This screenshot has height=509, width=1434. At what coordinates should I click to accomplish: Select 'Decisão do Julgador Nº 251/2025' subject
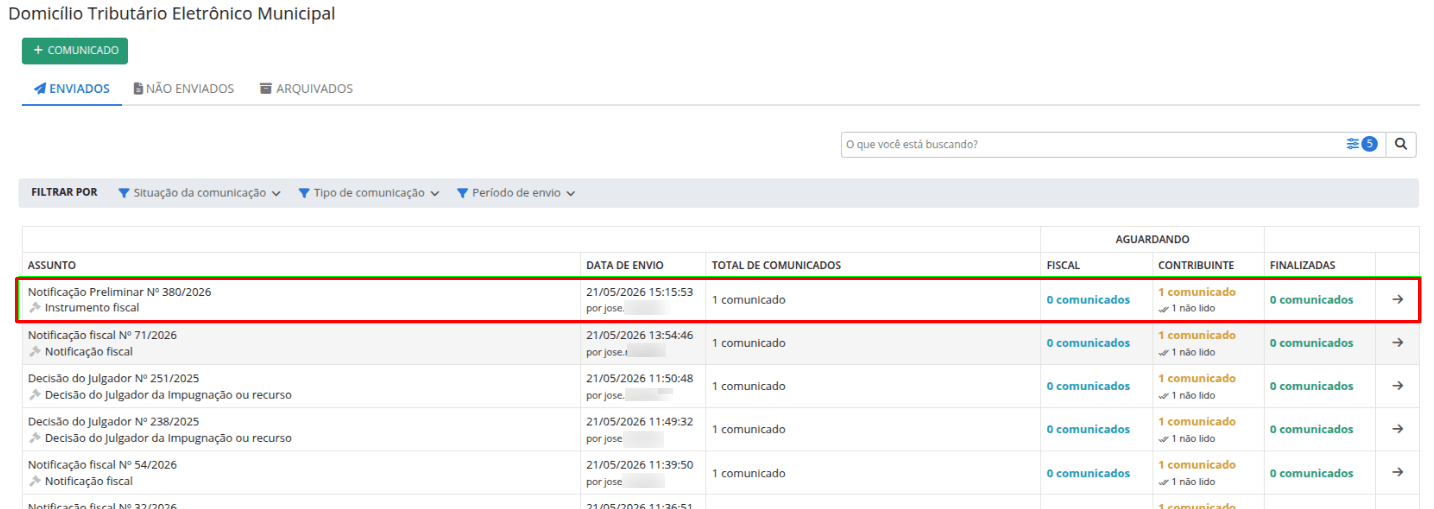[x=113, y=378]
